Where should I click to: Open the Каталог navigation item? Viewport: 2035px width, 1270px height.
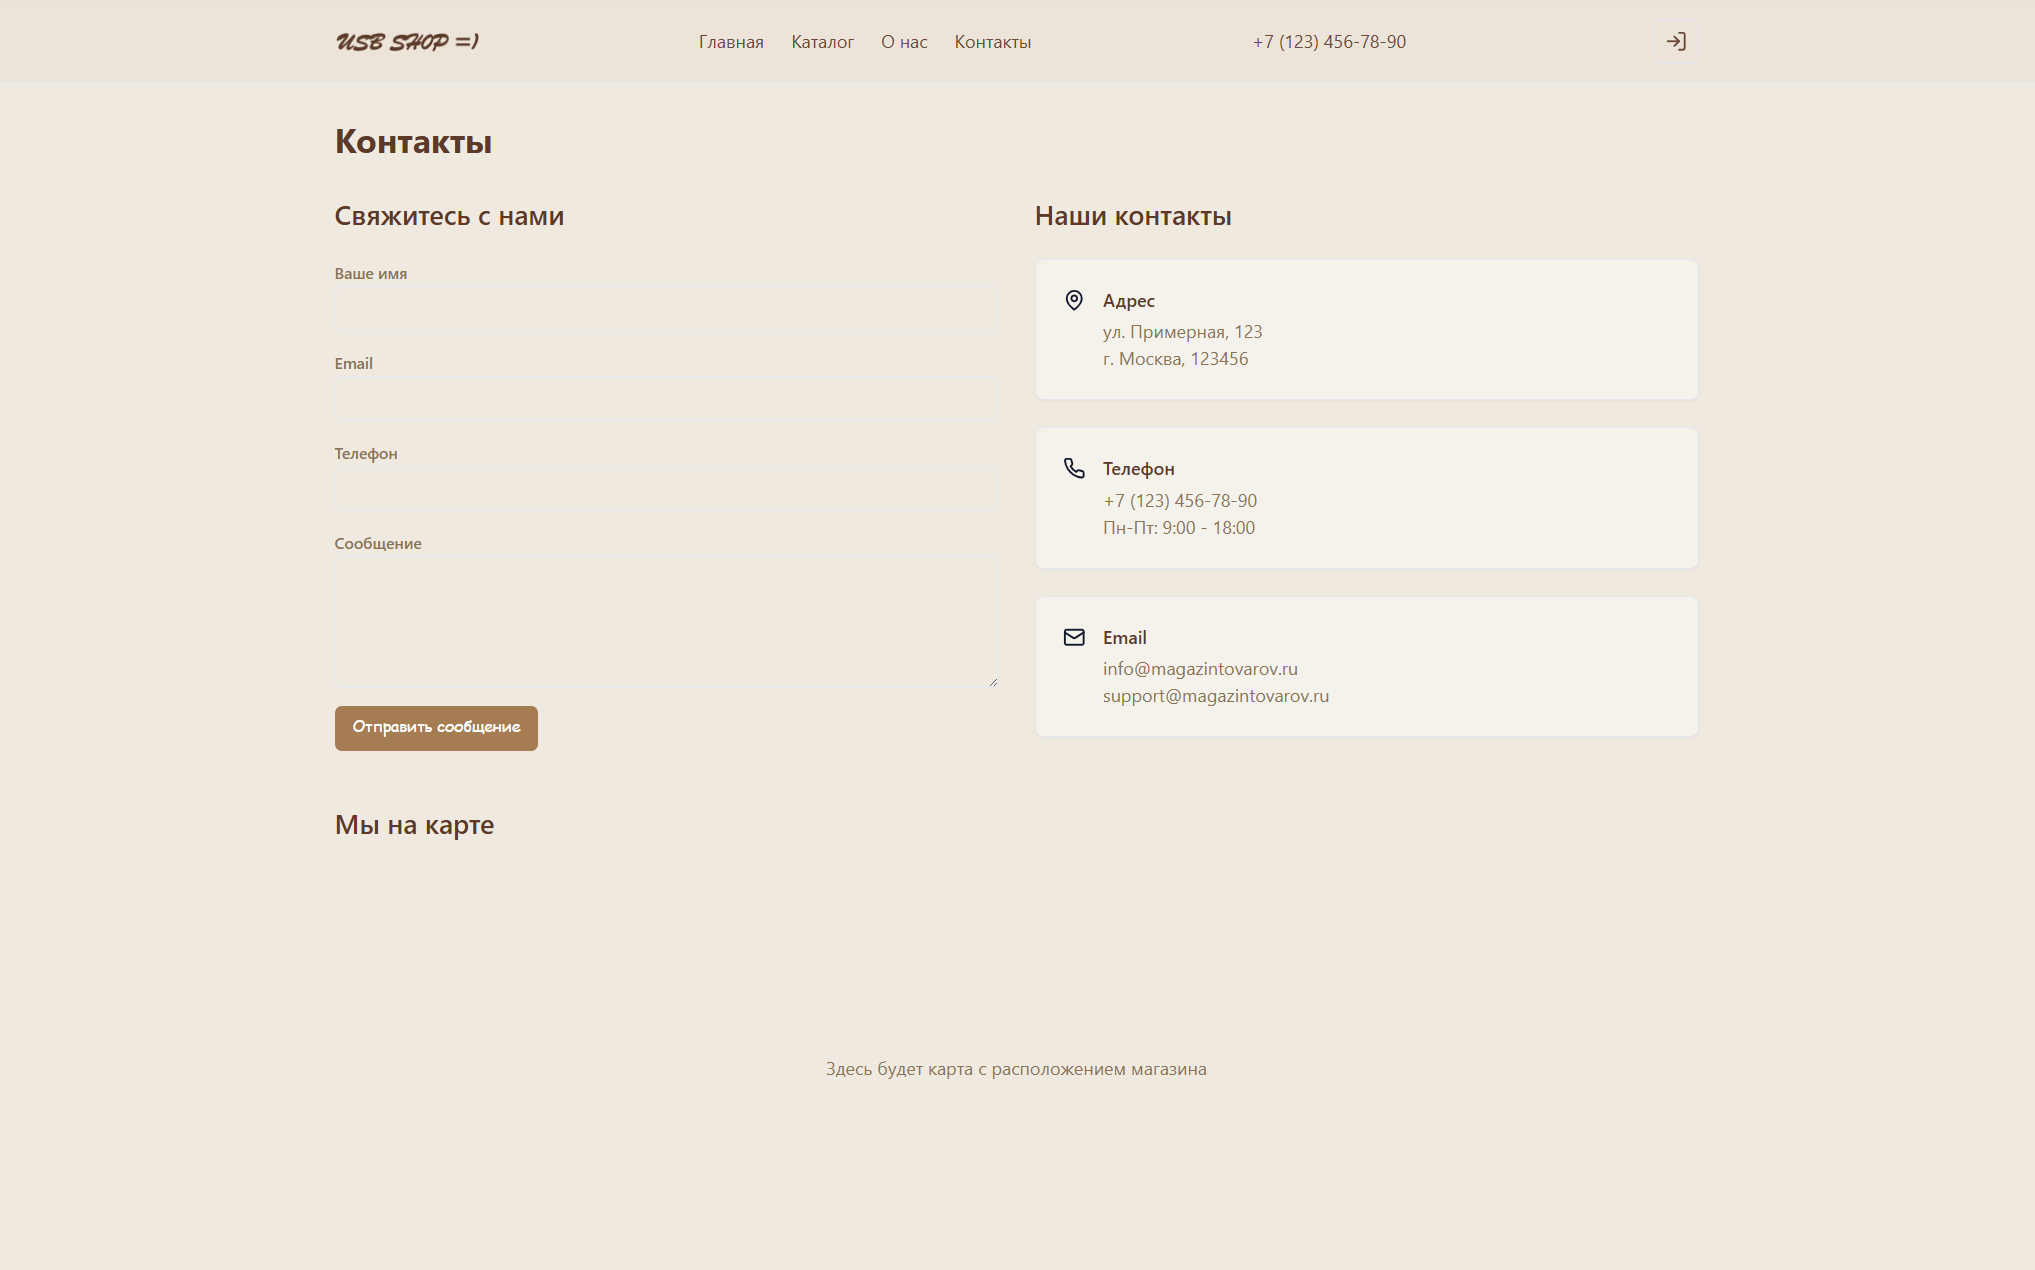pyautogui.click(x=822, y=41)
